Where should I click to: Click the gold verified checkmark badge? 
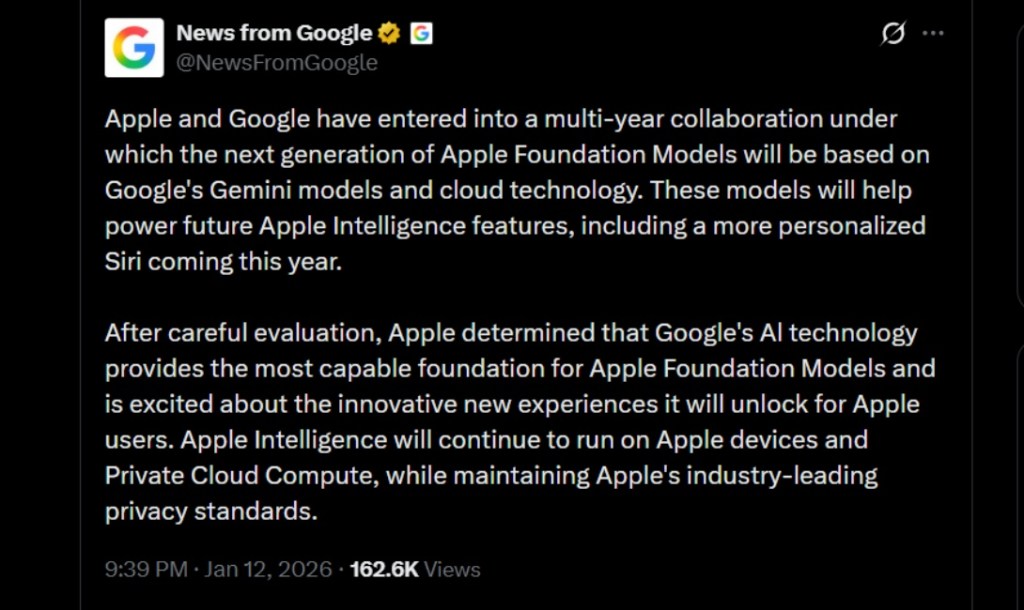click(389, 31)
